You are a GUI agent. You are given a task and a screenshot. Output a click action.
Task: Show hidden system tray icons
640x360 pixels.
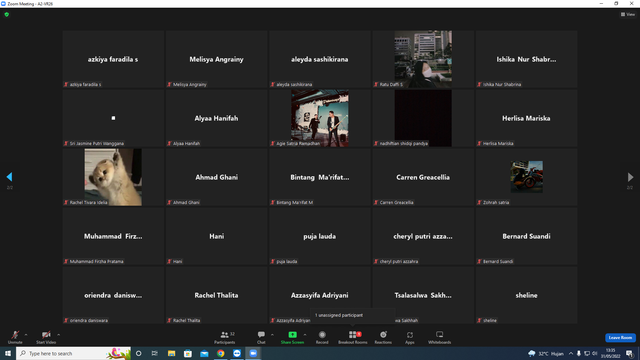[571, 353]
